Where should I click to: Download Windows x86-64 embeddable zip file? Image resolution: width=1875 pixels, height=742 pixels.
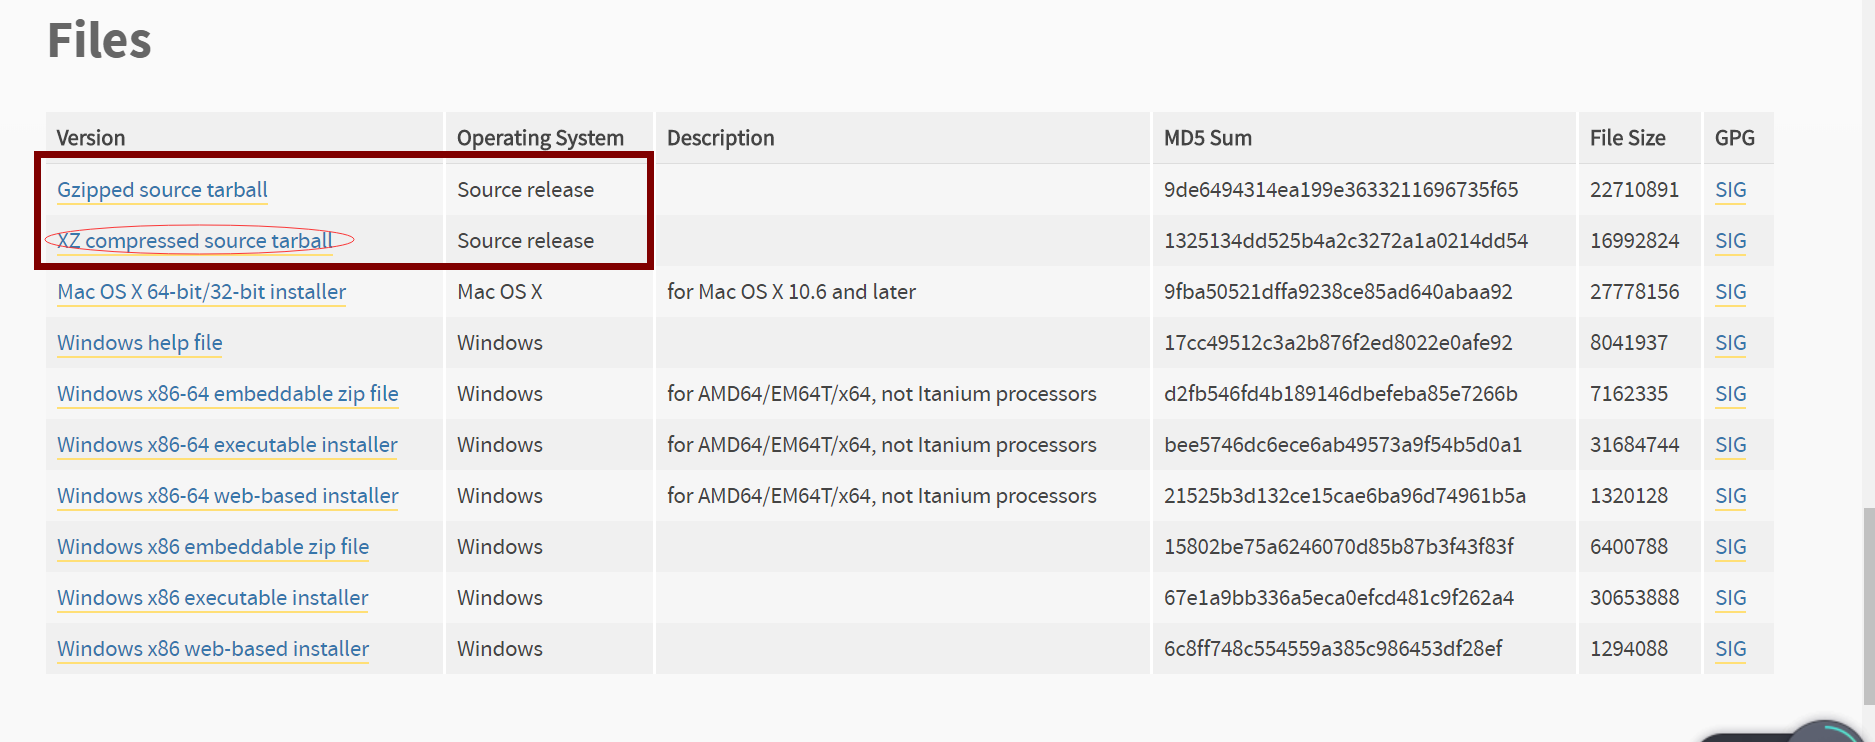(x=227, y=394)
